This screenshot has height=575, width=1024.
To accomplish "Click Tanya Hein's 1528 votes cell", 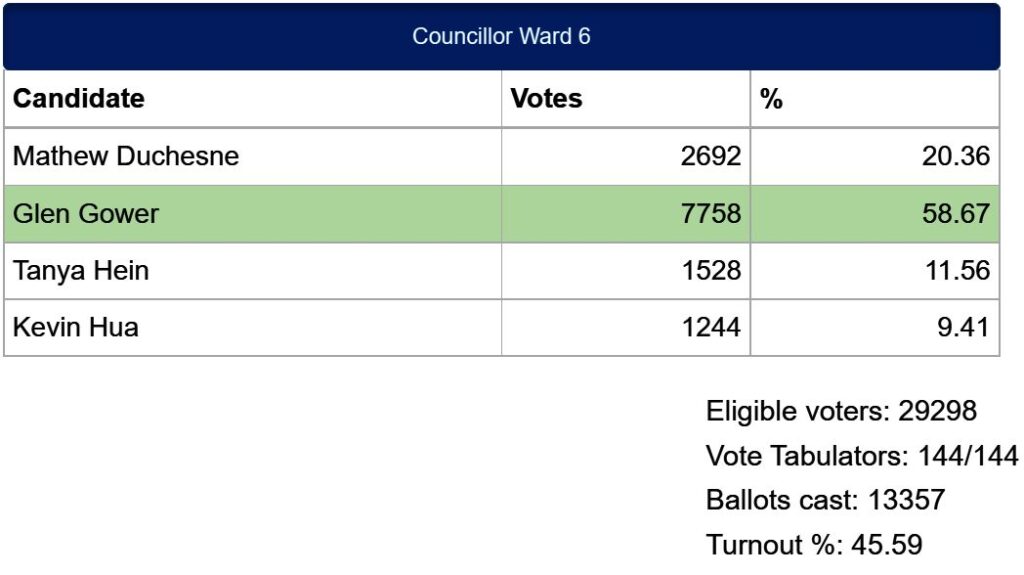I will click(x=626, y=271).
